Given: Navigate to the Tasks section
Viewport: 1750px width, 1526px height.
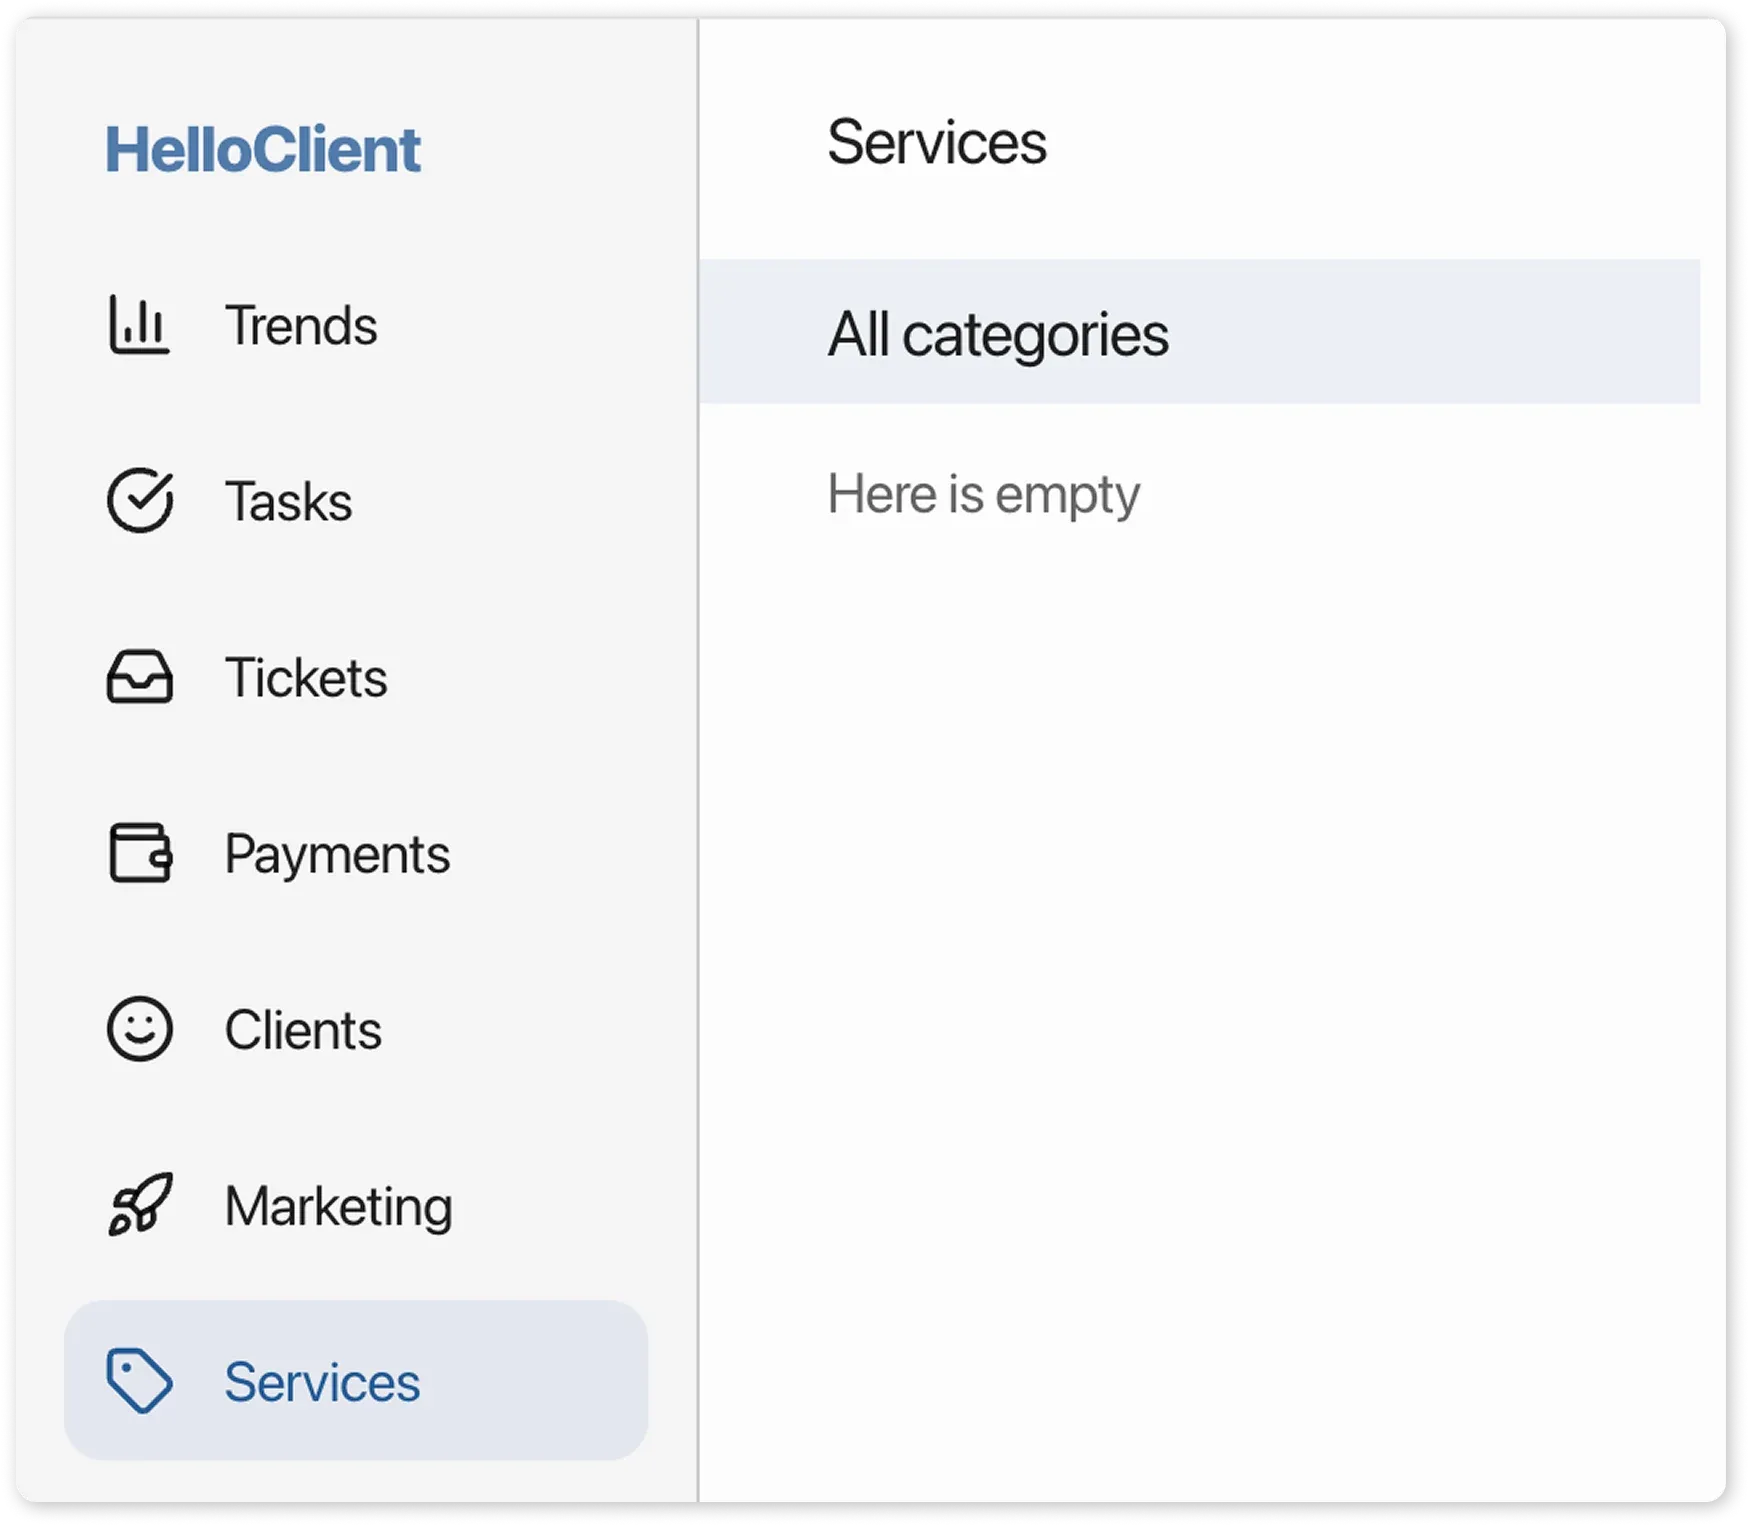Looking at the screenshot, I should tap(286, 501).
